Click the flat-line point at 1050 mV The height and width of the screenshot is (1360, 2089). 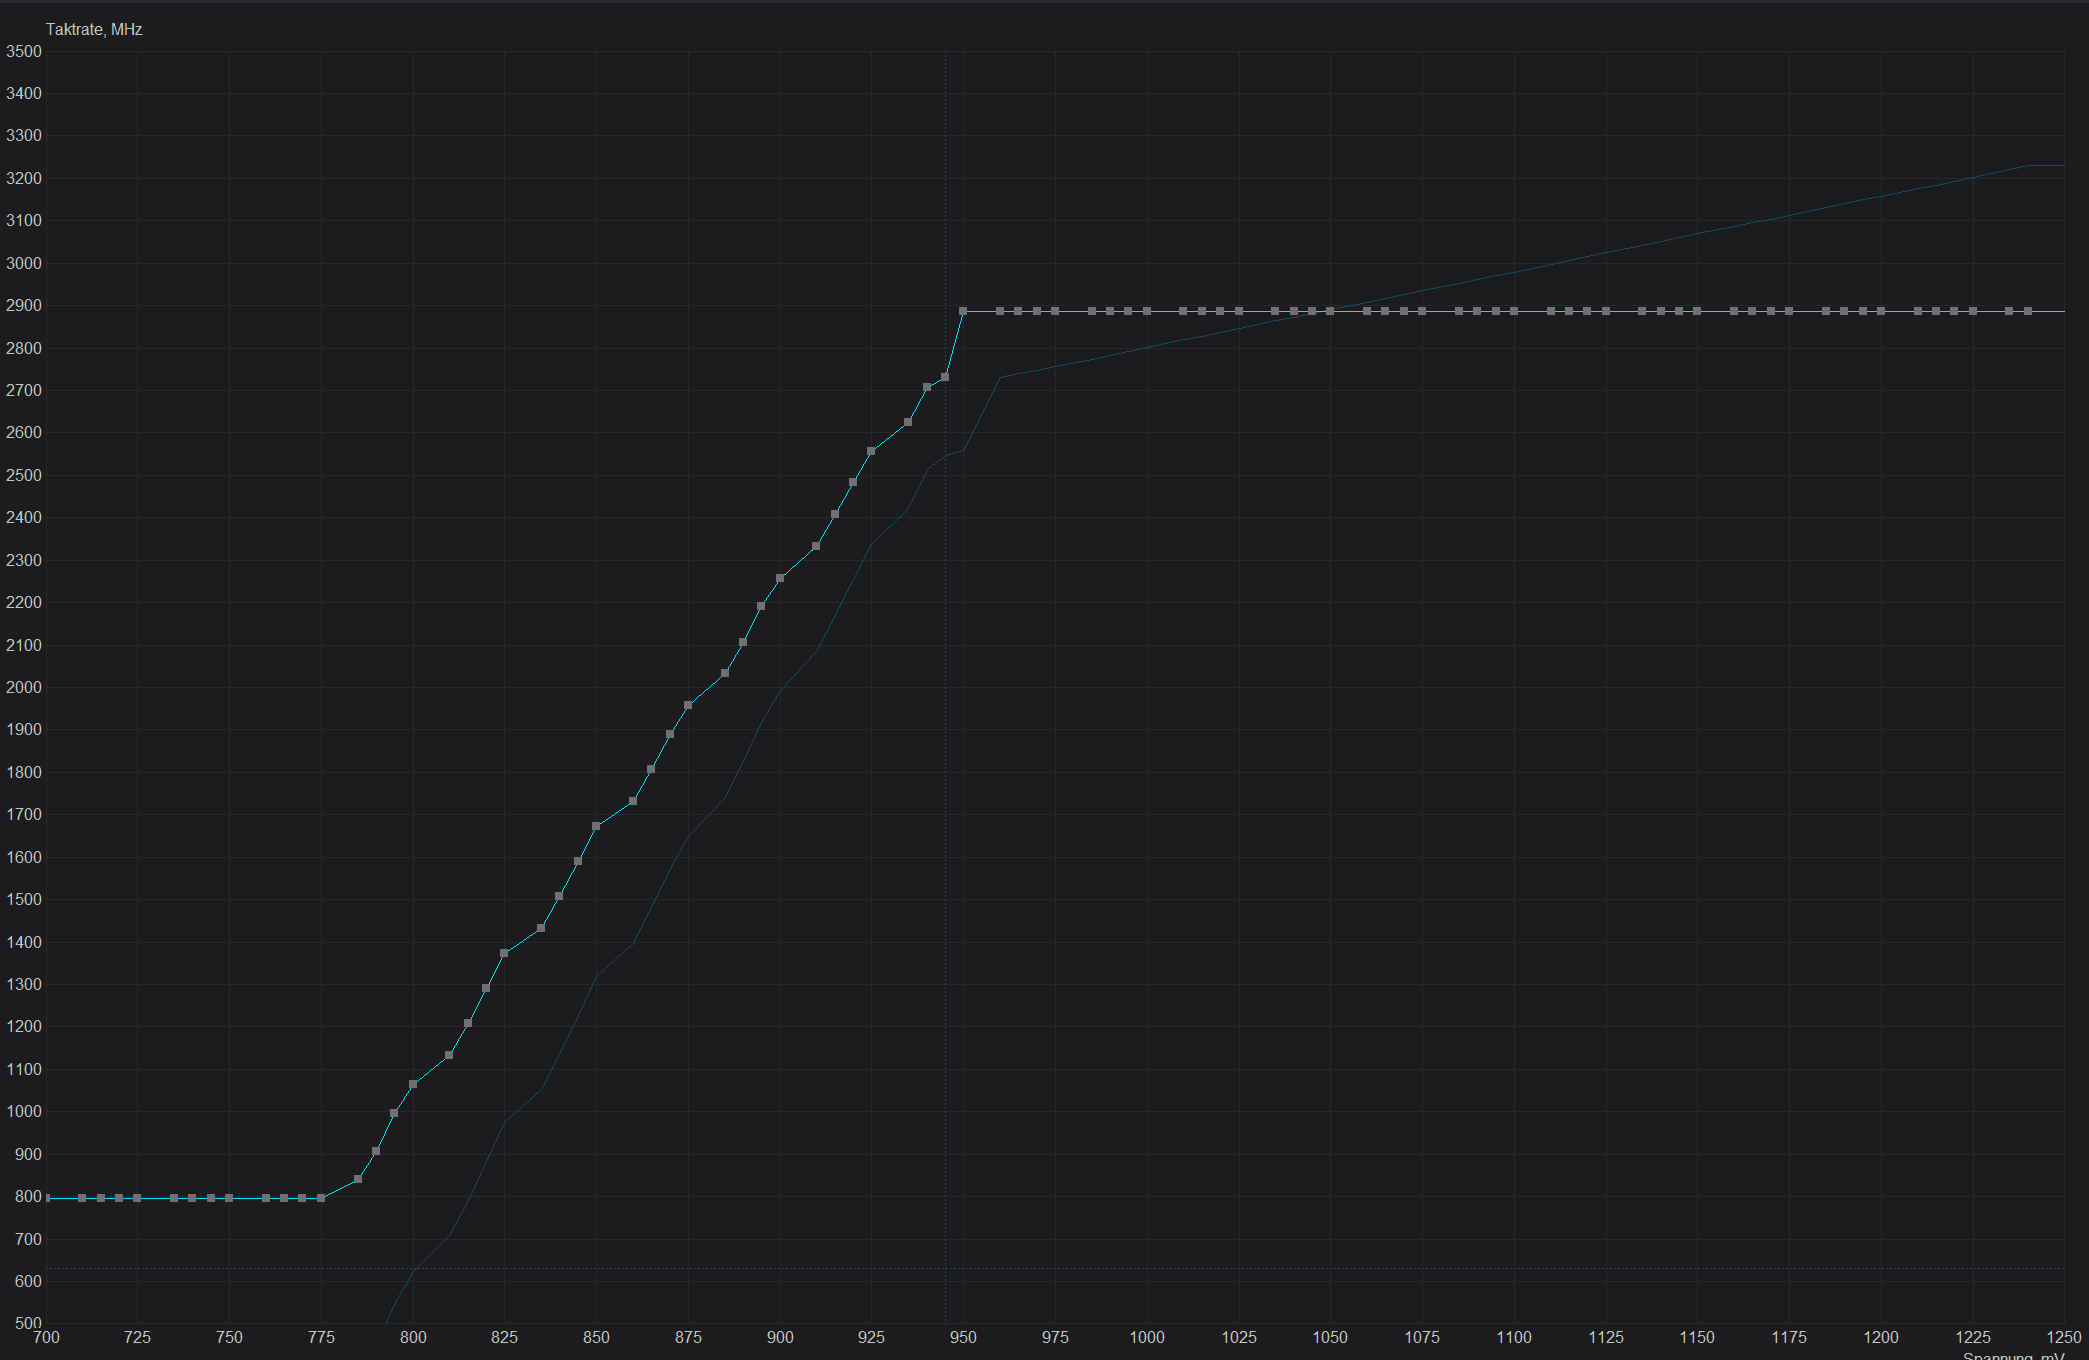coord(1330,311)
